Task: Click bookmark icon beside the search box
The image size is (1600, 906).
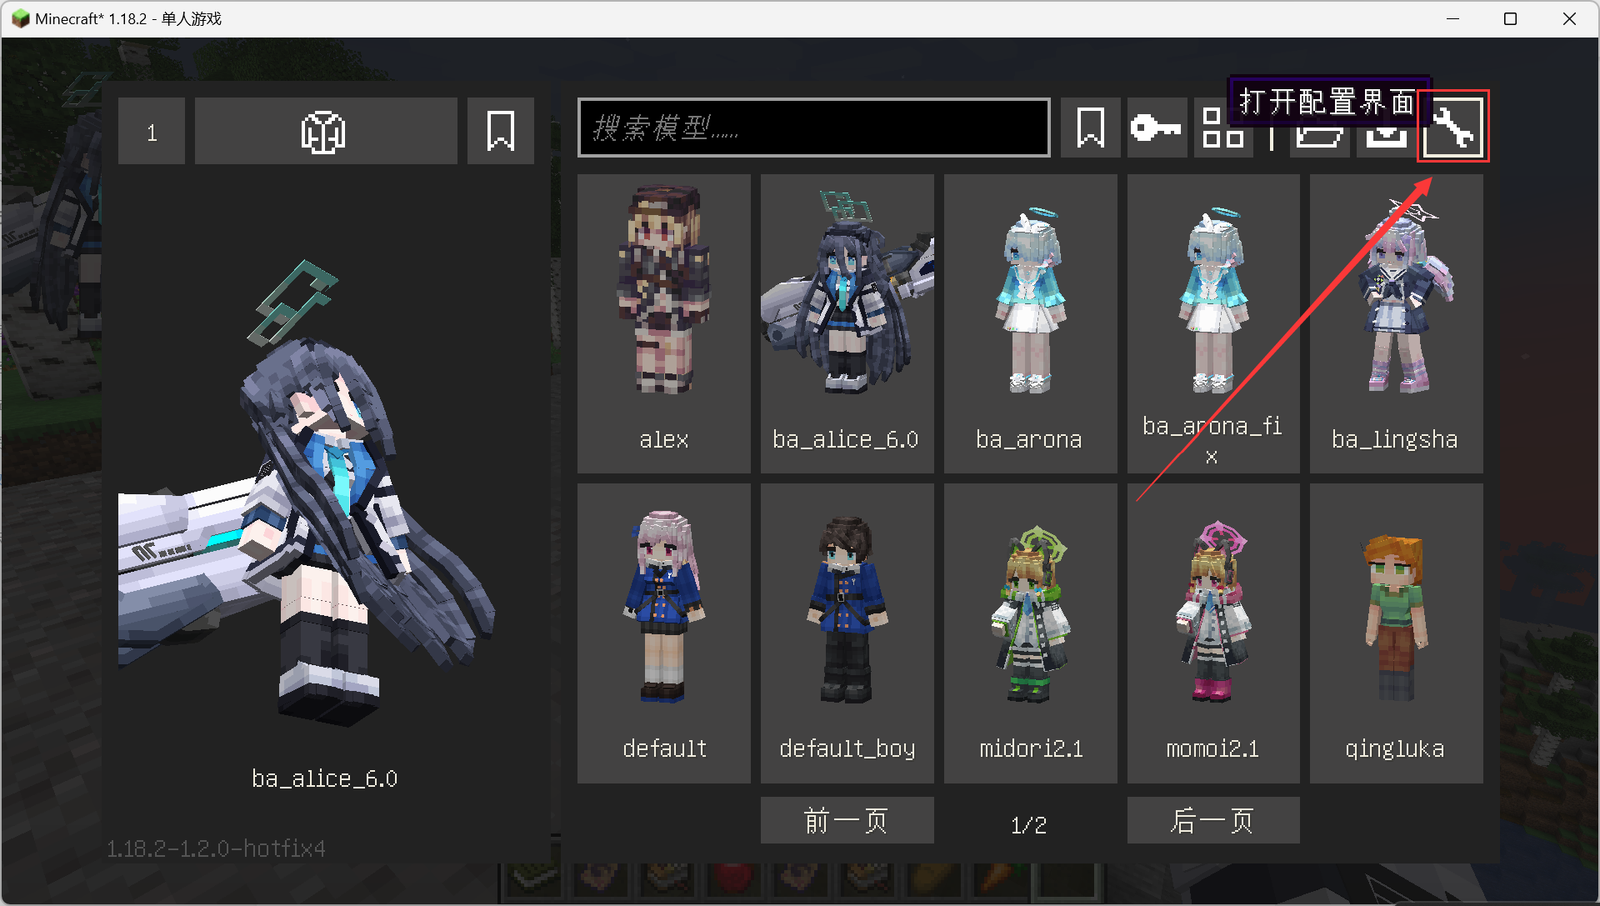Action: (x=1090, y=128)
